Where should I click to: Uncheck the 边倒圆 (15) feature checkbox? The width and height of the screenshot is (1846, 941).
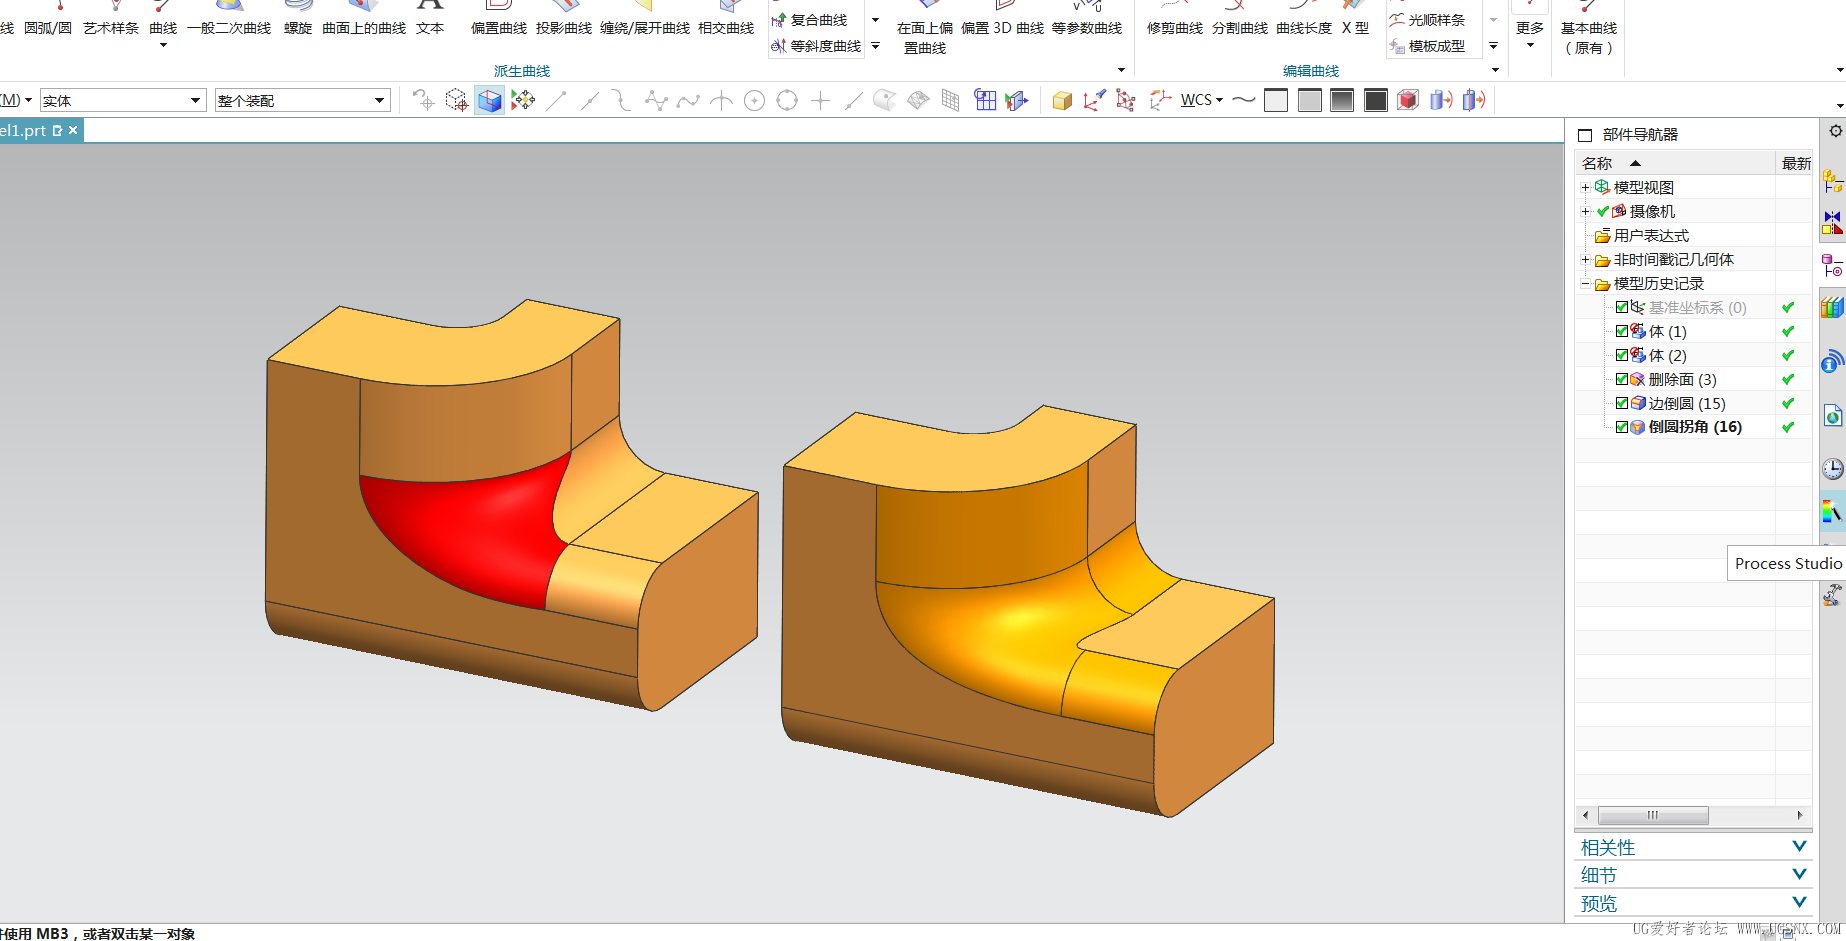(1622, 403)
